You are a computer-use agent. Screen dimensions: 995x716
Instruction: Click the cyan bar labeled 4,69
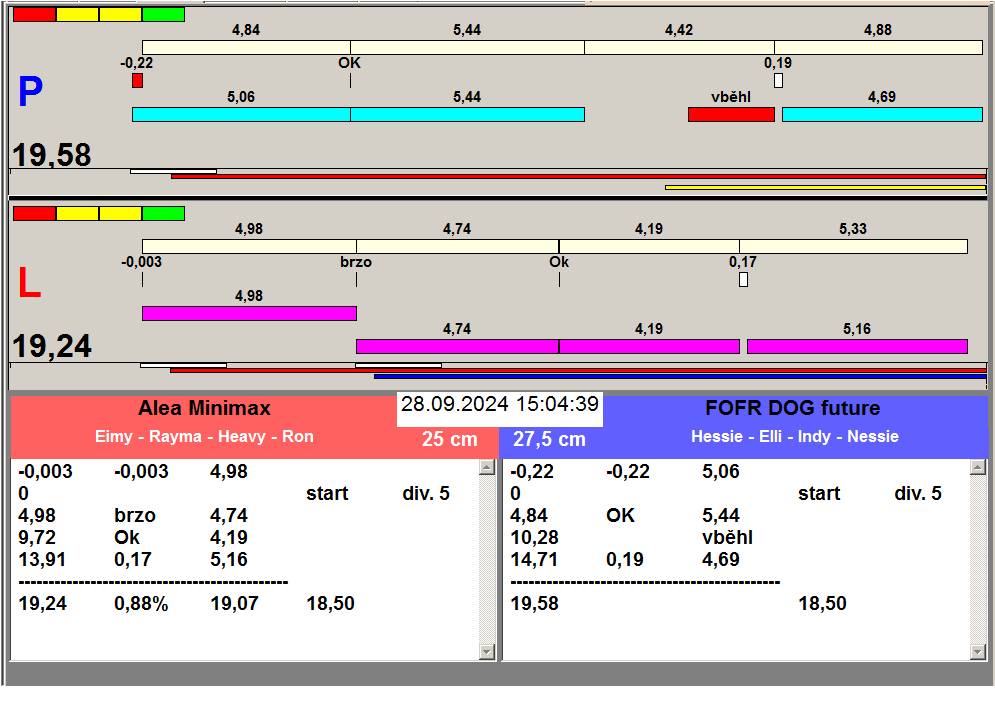(882, 114)
